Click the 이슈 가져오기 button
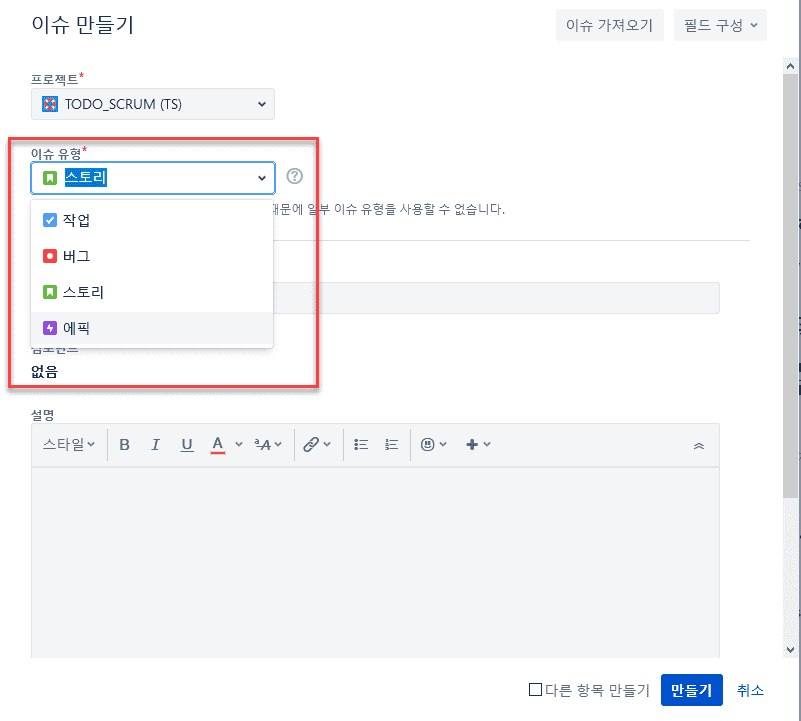 [x=609, y=25]
